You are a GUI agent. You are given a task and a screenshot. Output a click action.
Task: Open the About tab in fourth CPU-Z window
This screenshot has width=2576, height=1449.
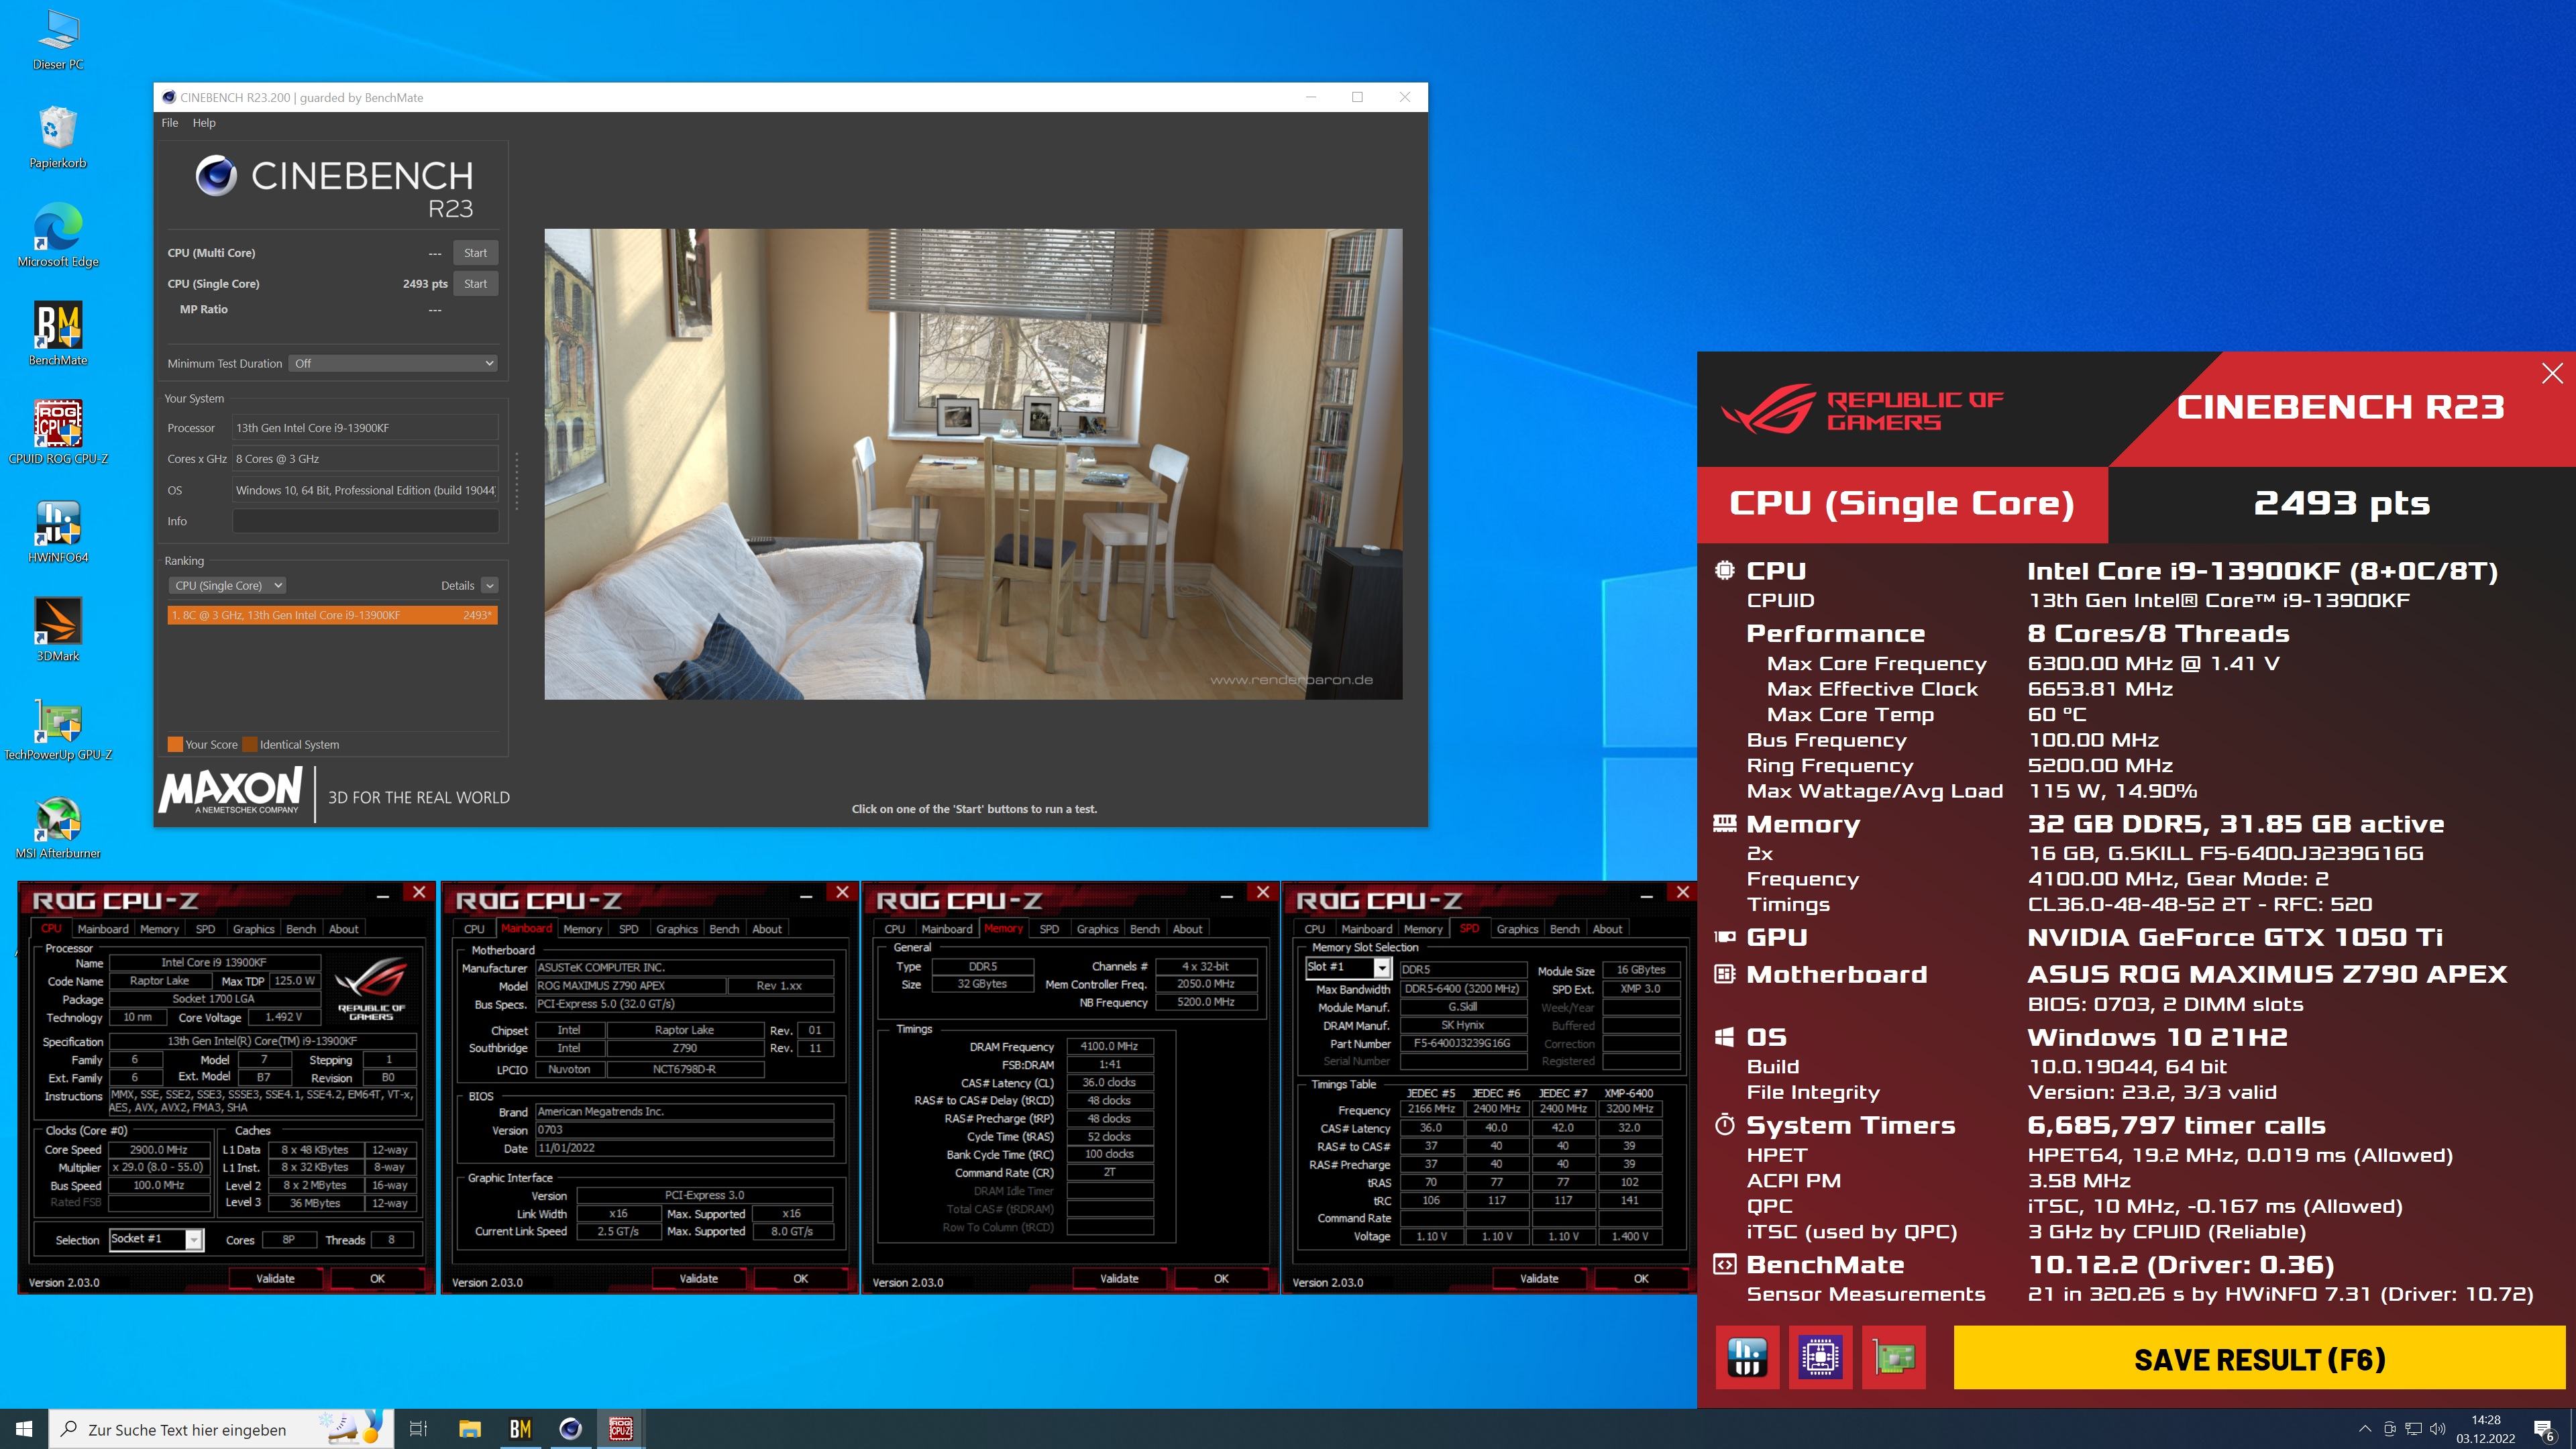(x=1607, y=929)
